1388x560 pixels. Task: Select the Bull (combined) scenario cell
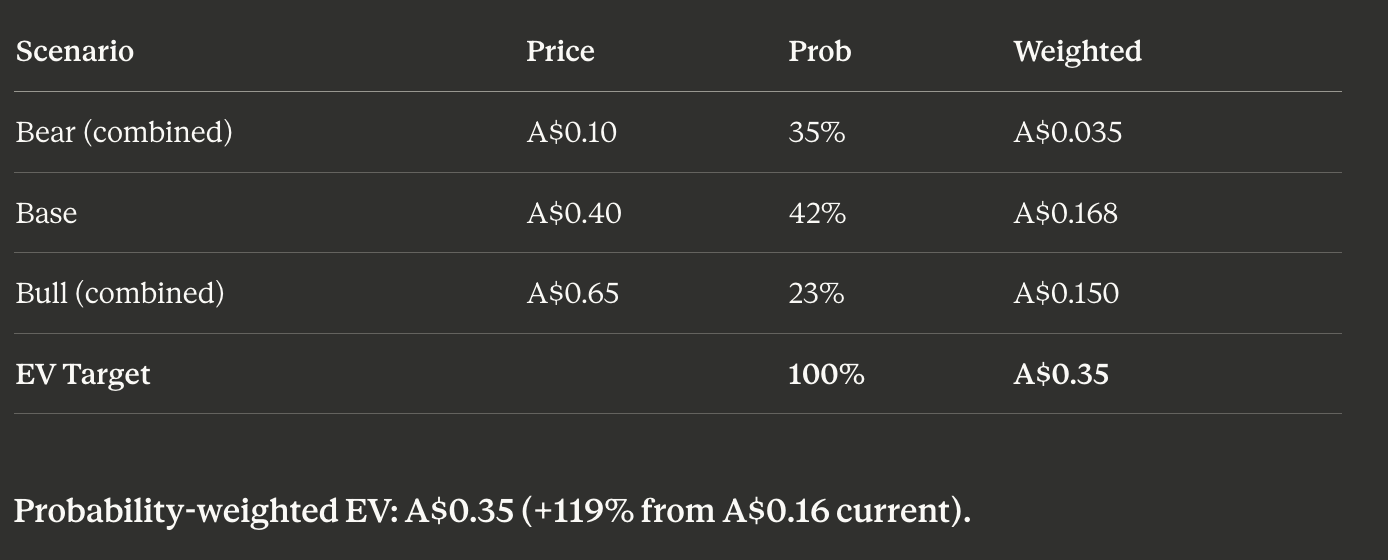(x=120, y=293)
